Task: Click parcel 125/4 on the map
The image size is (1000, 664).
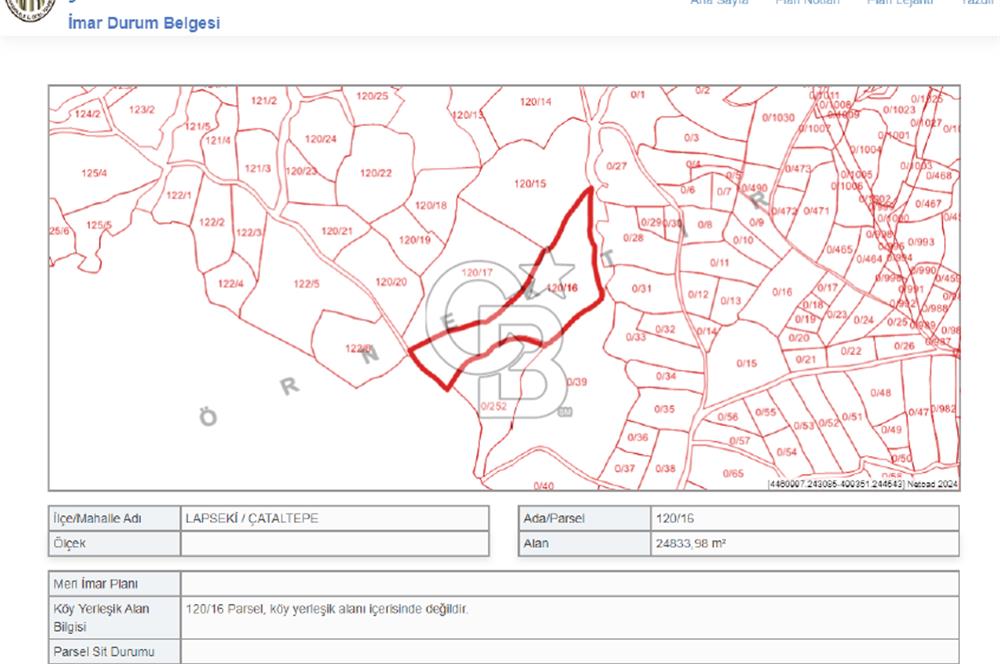Action: [94, 173]
